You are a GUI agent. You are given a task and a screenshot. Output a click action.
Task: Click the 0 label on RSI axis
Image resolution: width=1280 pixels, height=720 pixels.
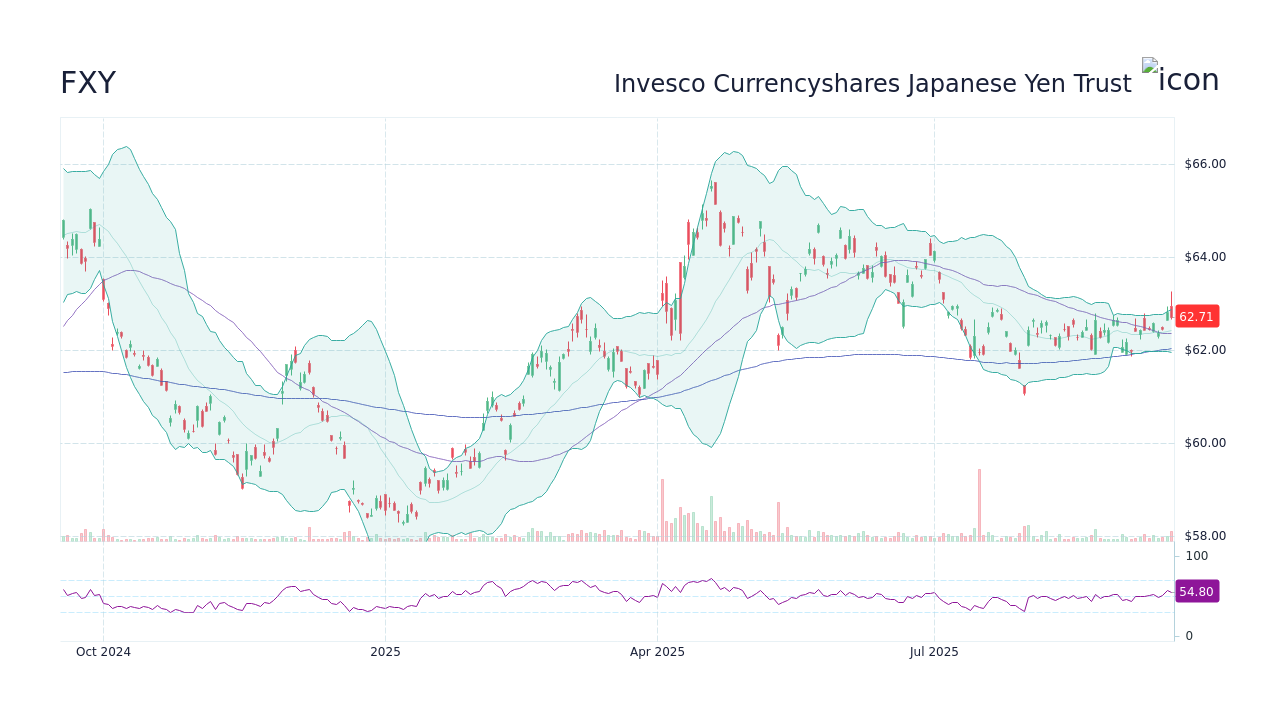[1189, 636]
